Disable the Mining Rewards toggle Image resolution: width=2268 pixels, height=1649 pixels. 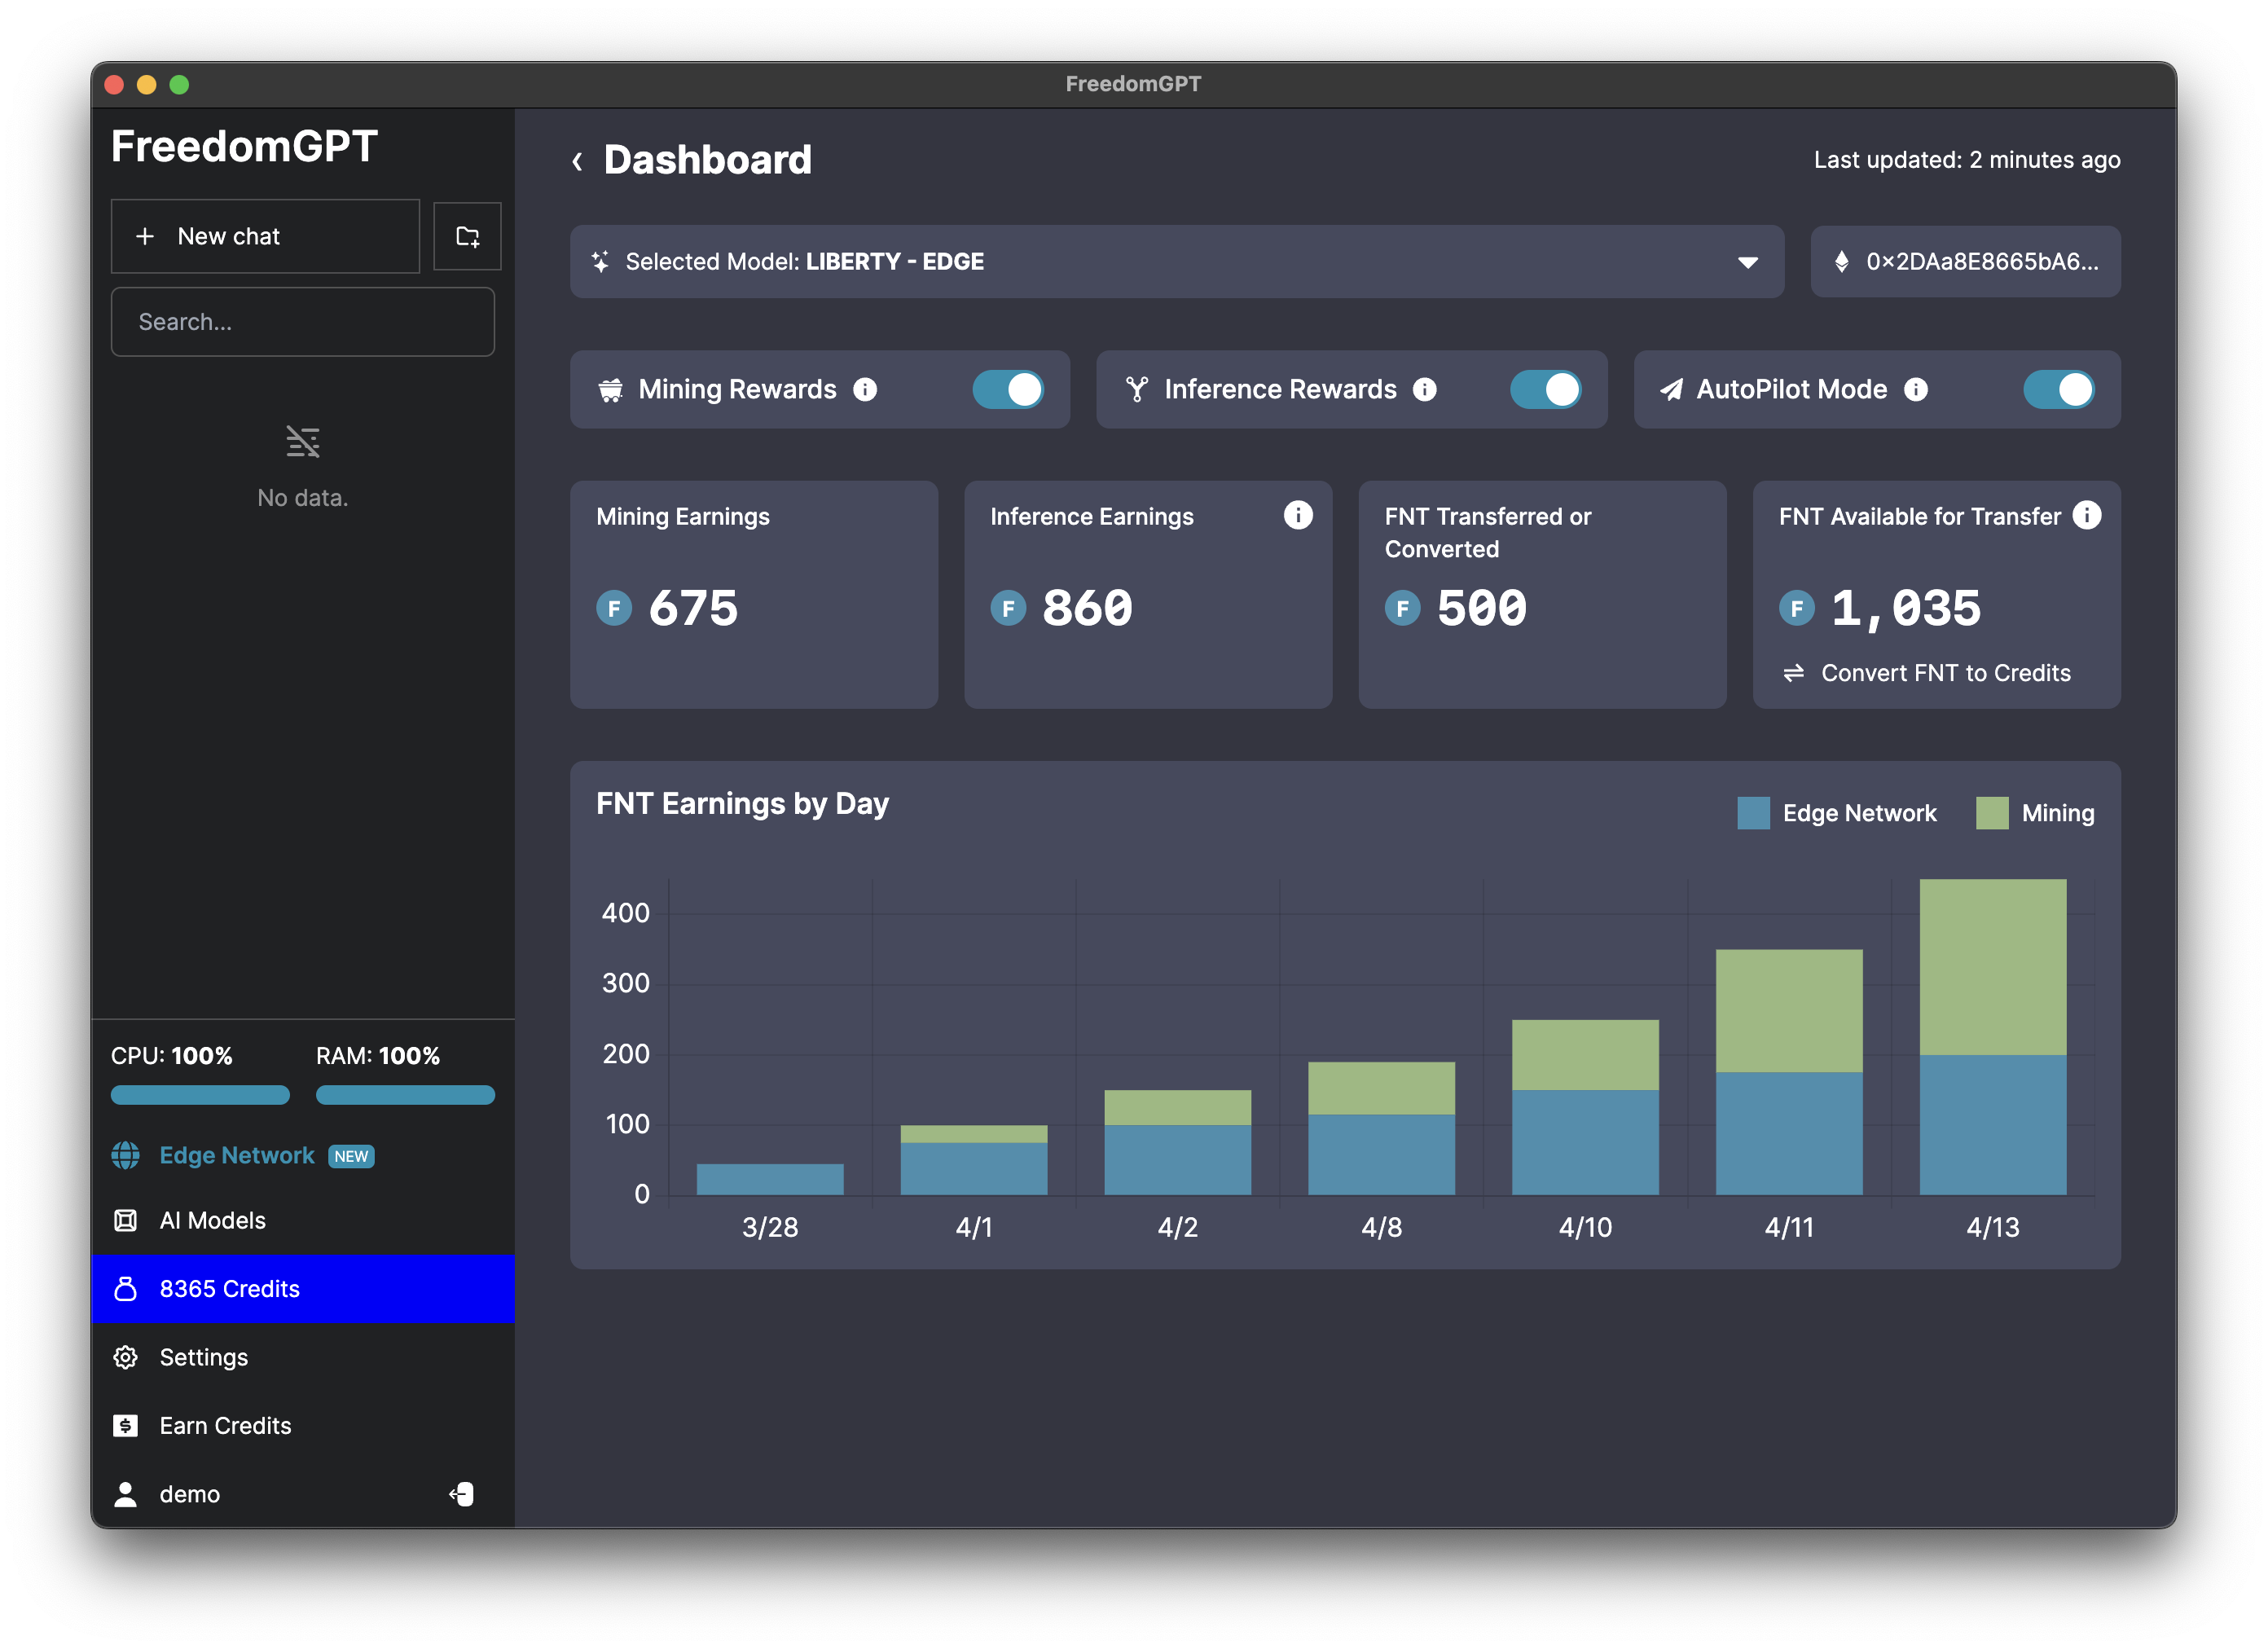coord(1008,390)
